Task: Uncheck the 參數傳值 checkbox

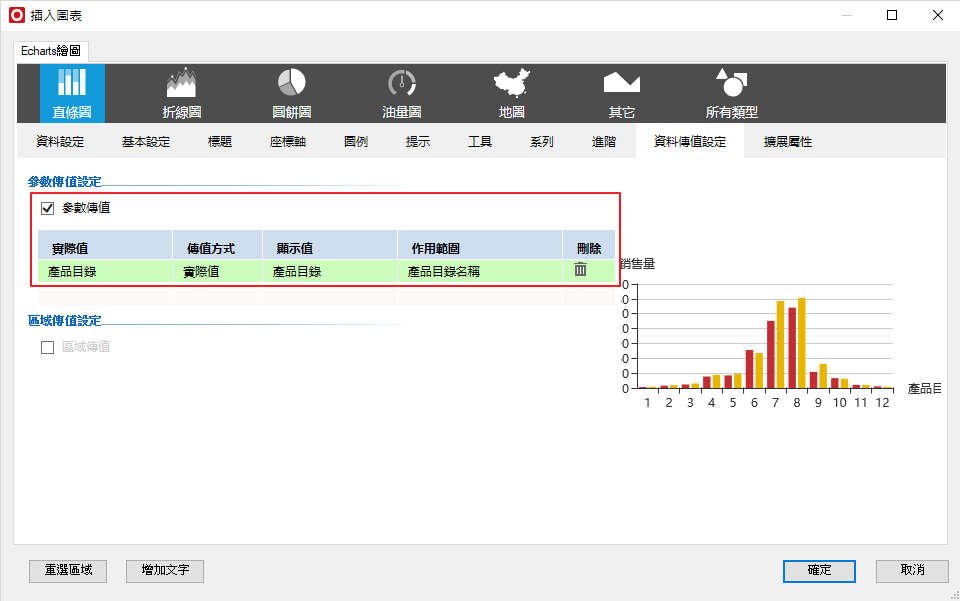Action: click(47, 209)
